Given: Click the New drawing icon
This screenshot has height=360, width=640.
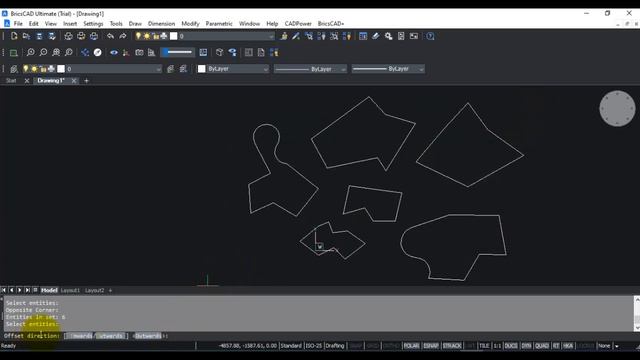Looking at the screenshot, I should 14,36.
